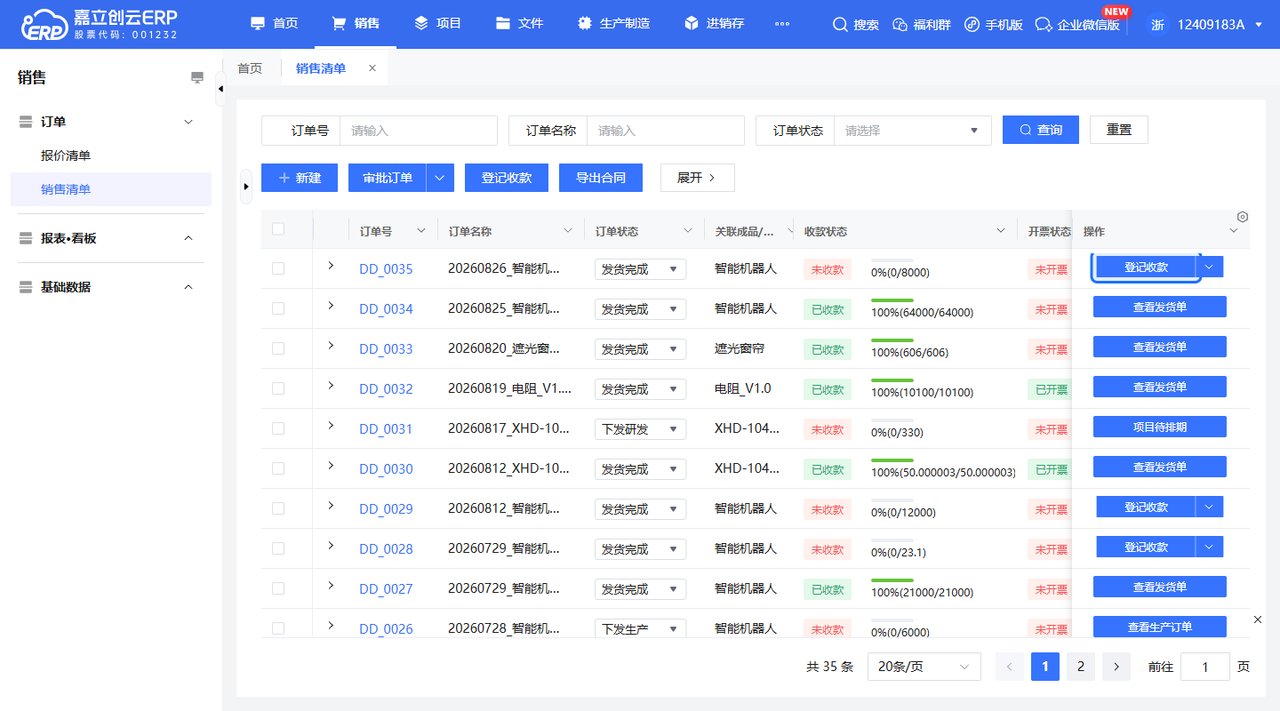Click the DD_0032 payment progress bar
1280x711 pixels.
pos(893,380)
